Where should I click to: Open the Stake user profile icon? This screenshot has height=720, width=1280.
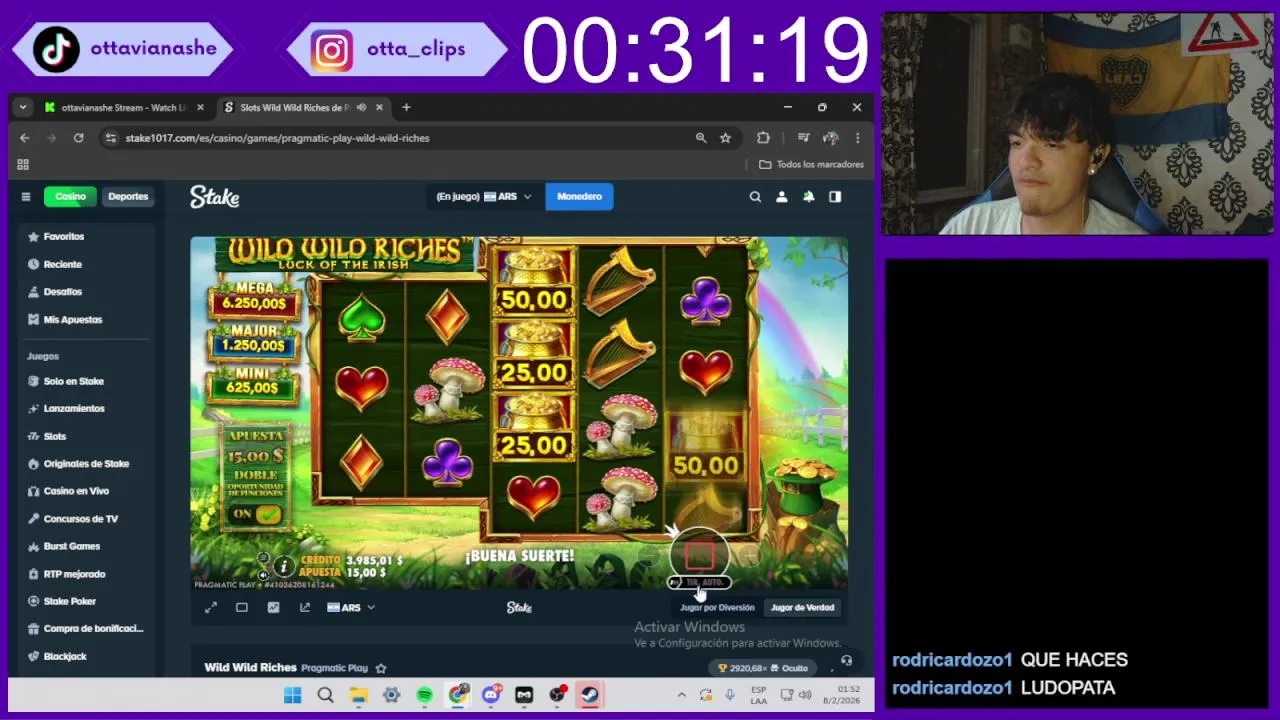[782, 197]
